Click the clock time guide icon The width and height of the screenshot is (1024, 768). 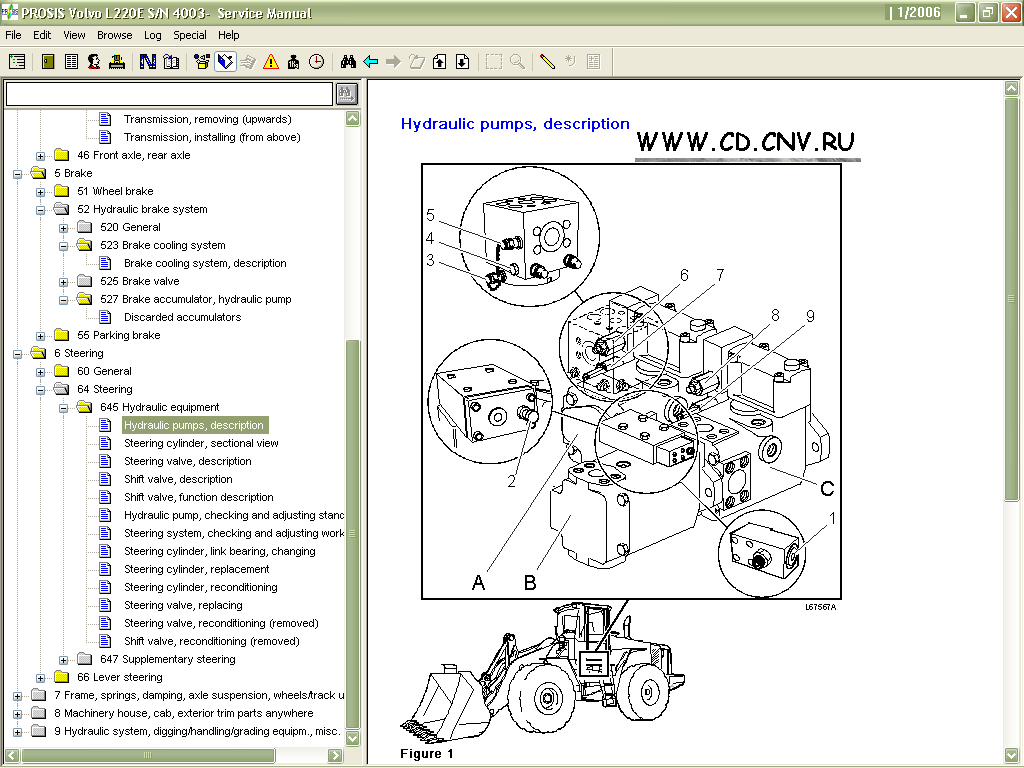point(316,62)
